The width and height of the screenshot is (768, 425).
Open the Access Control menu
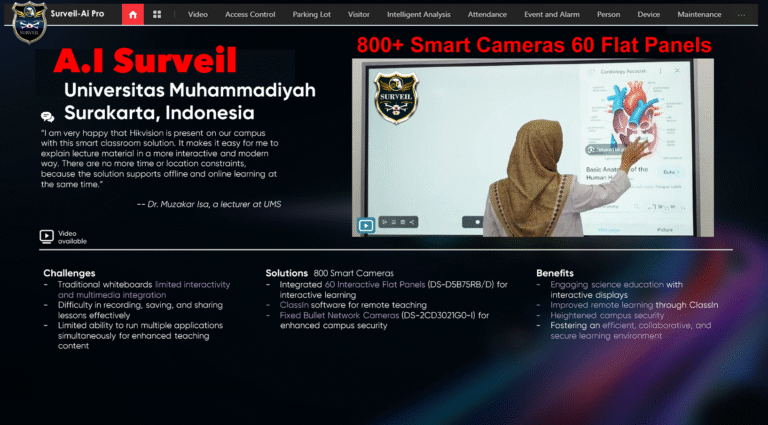click(x=250, y=15)
